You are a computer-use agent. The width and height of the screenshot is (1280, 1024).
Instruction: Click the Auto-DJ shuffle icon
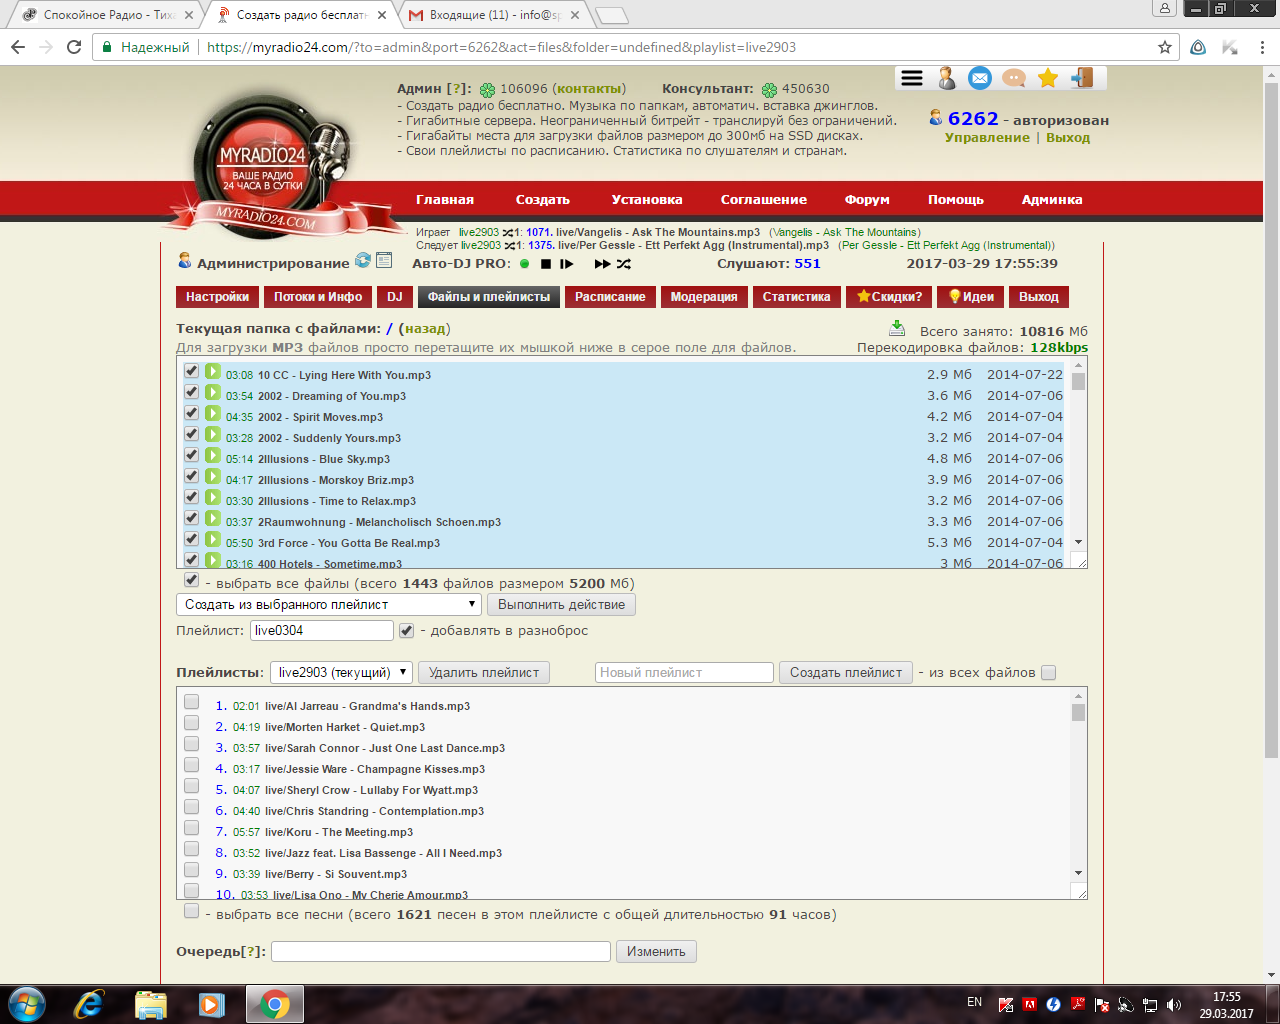(624, 264)
